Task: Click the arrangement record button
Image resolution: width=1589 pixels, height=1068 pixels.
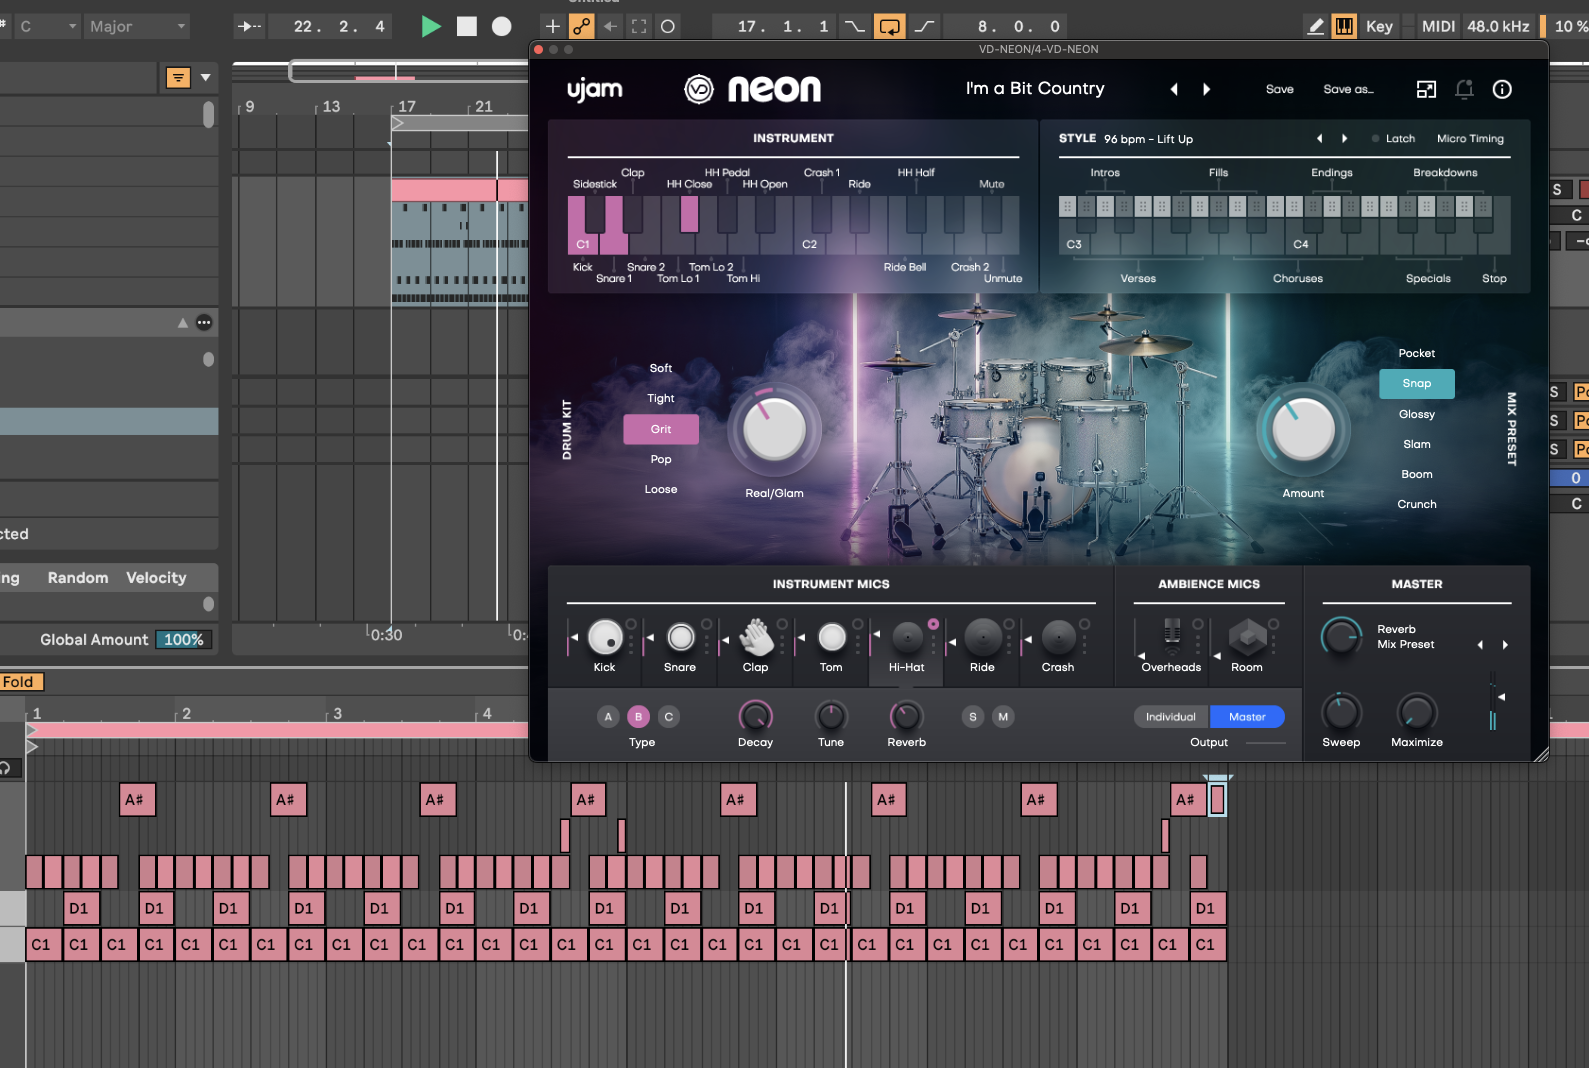Action: pos(502,27)
